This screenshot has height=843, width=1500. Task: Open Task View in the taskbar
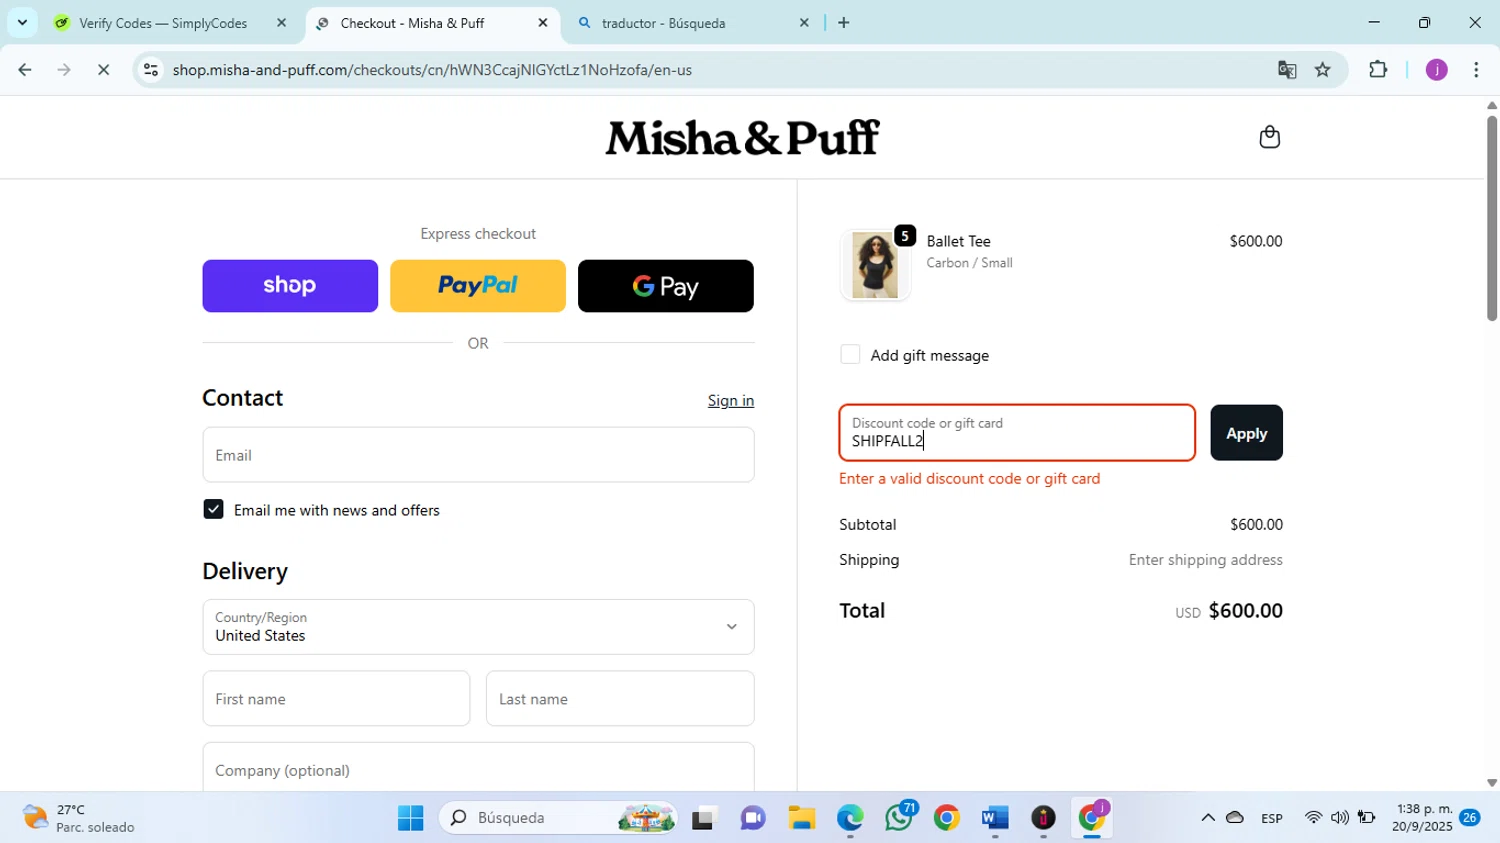tap(704, 819)
